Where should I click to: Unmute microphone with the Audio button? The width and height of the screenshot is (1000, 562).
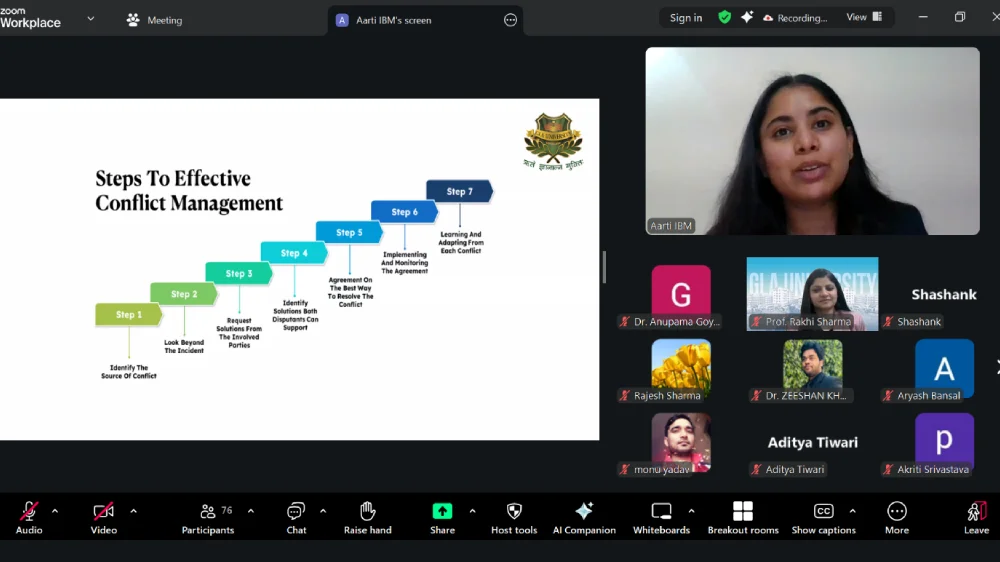point(29,512)
